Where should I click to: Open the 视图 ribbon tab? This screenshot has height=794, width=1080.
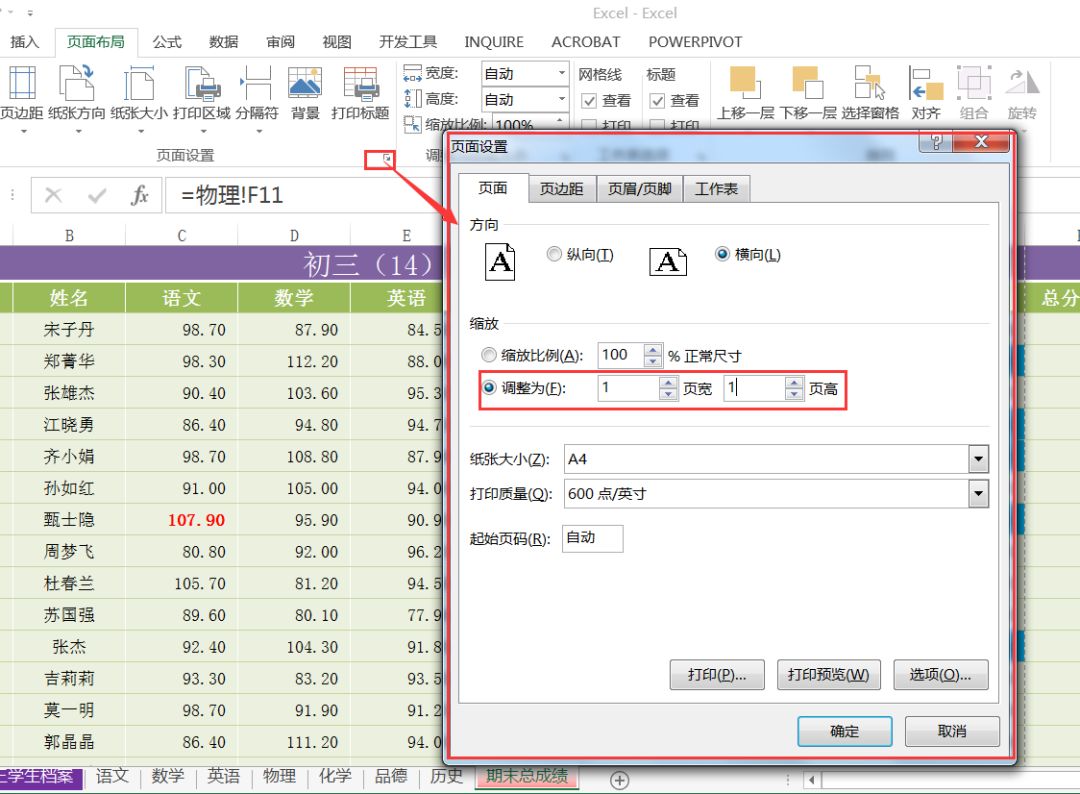[x=337, y=42]
